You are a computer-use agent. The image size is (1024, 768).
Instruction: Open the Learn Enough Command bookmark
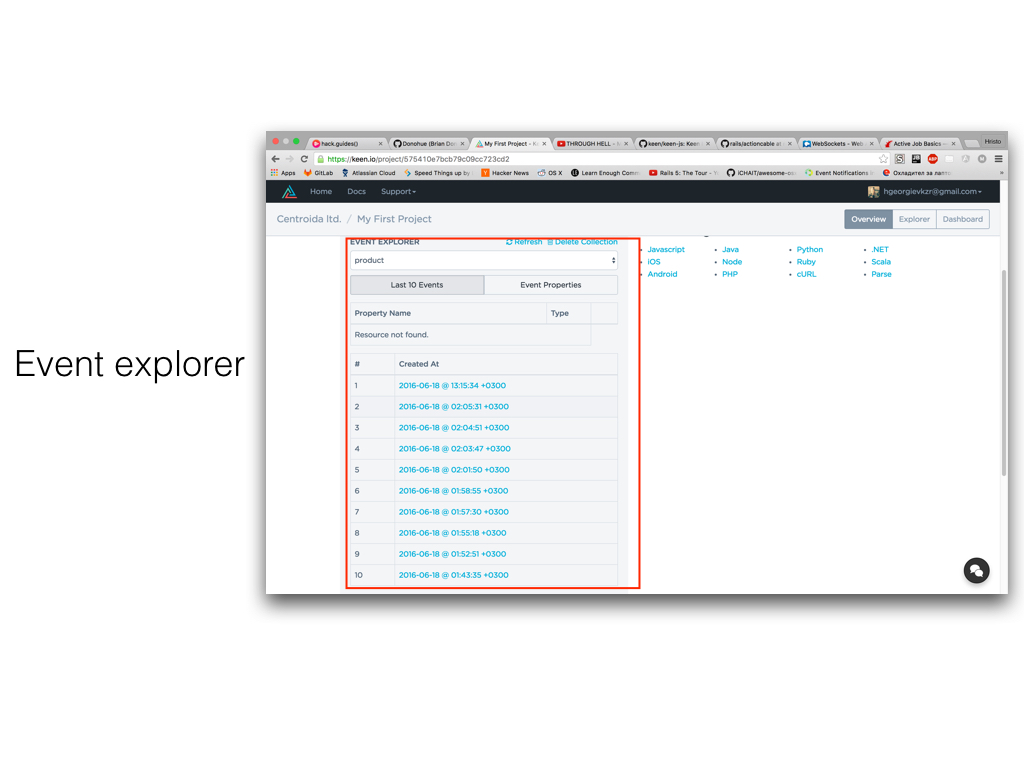point(605,173)
